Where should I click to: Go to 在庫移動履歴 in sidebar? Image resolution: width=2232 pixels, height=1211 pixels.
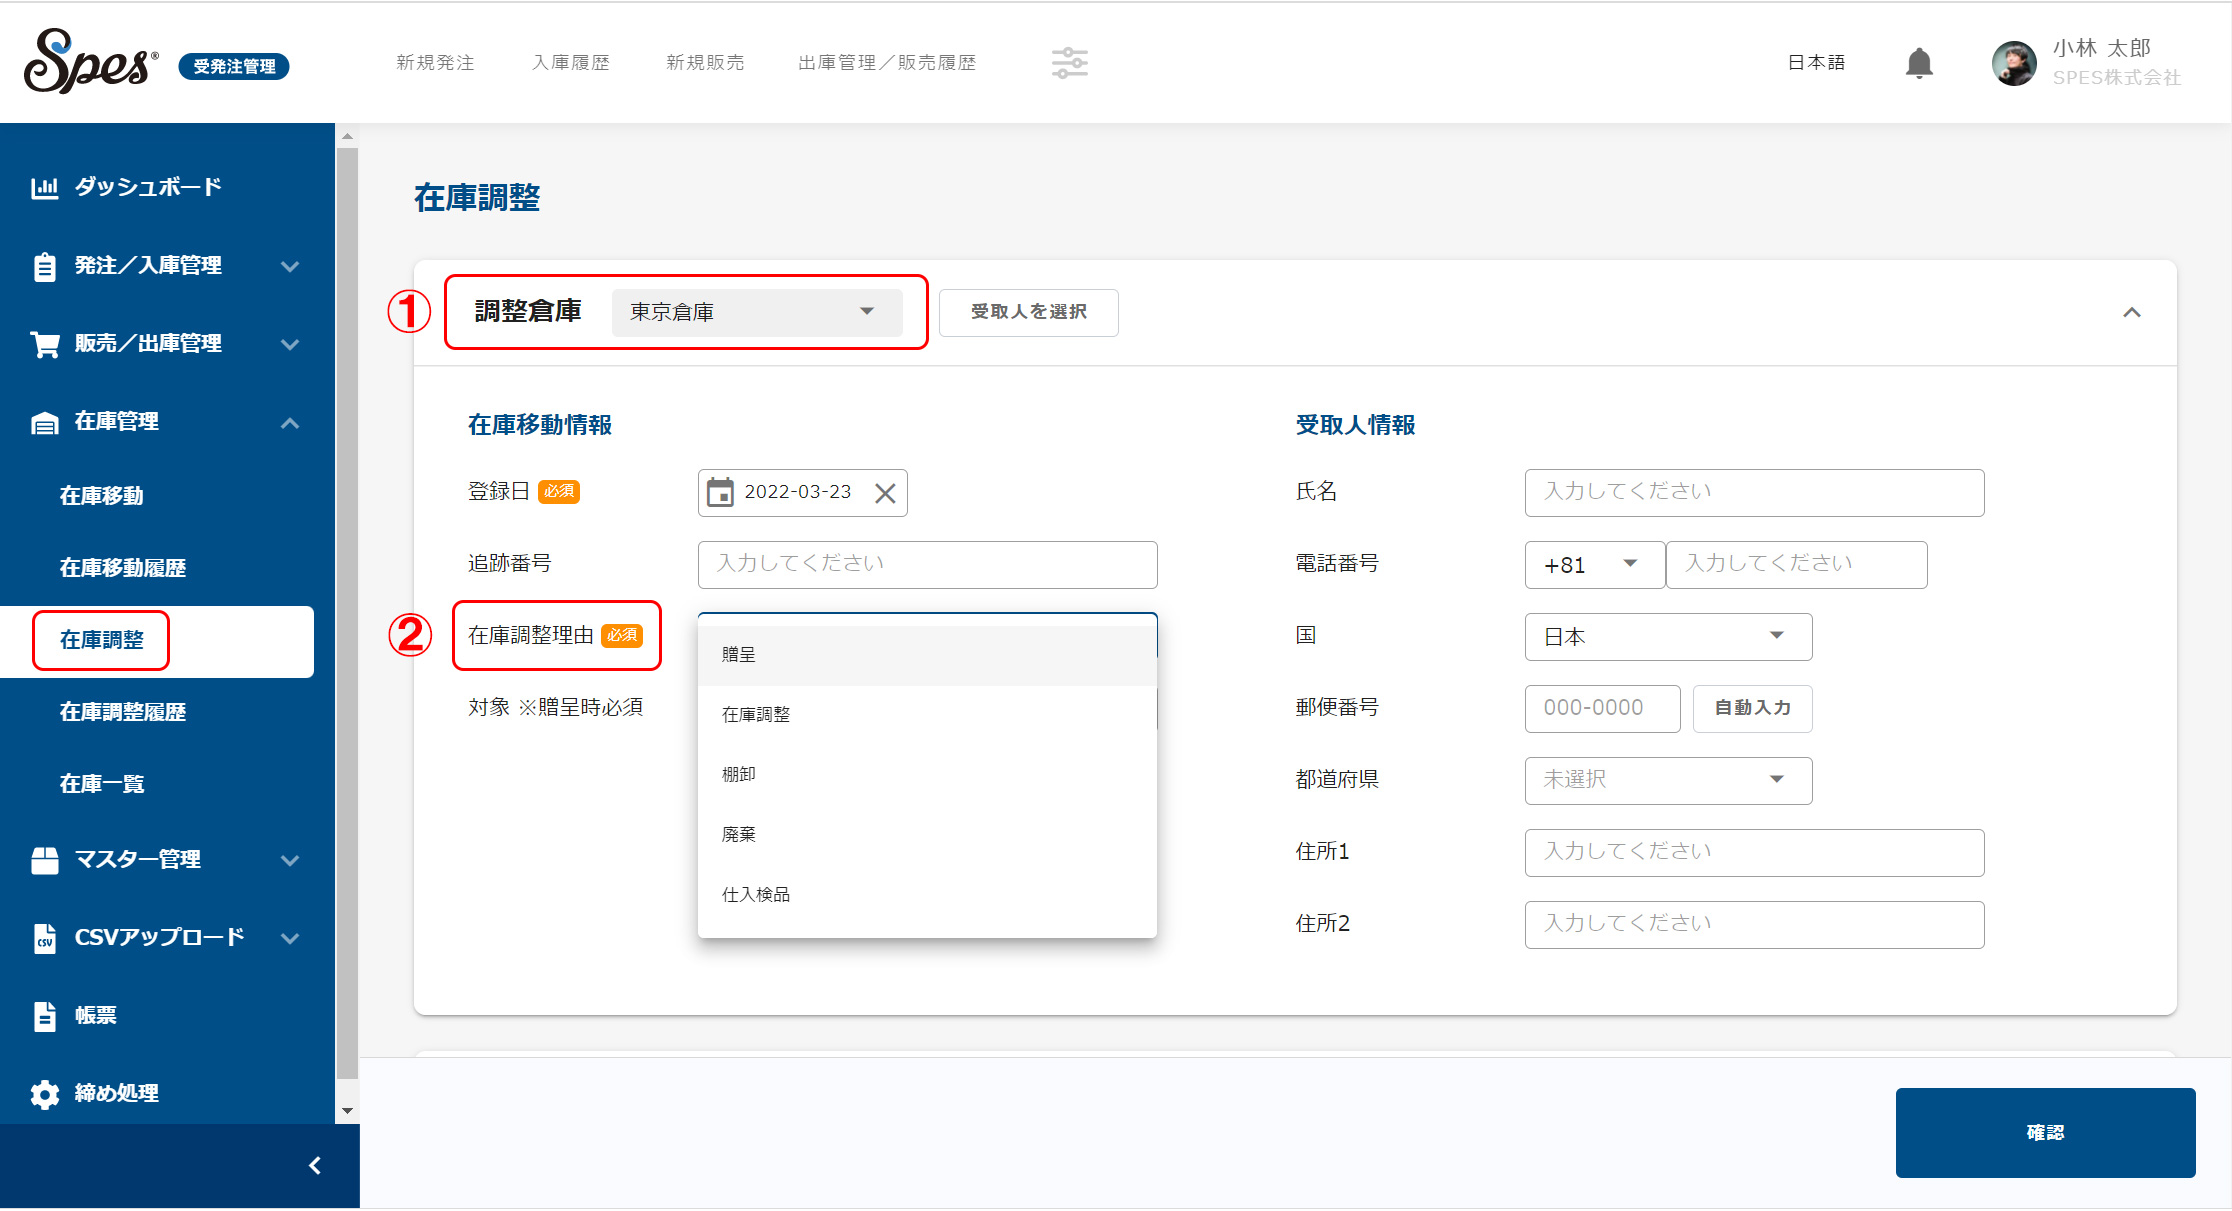click(123, 569)
